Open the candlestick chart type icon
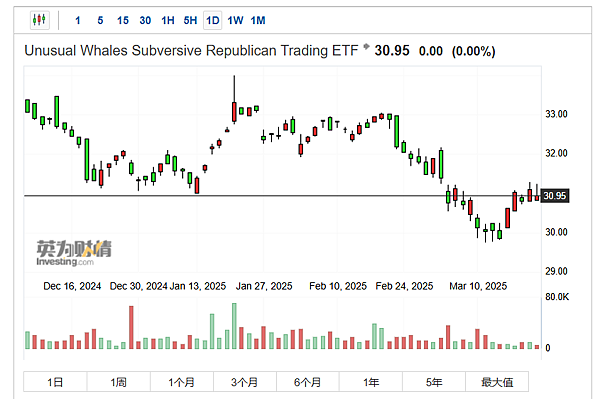The image size is (600, 399). [x=39, y=20]
